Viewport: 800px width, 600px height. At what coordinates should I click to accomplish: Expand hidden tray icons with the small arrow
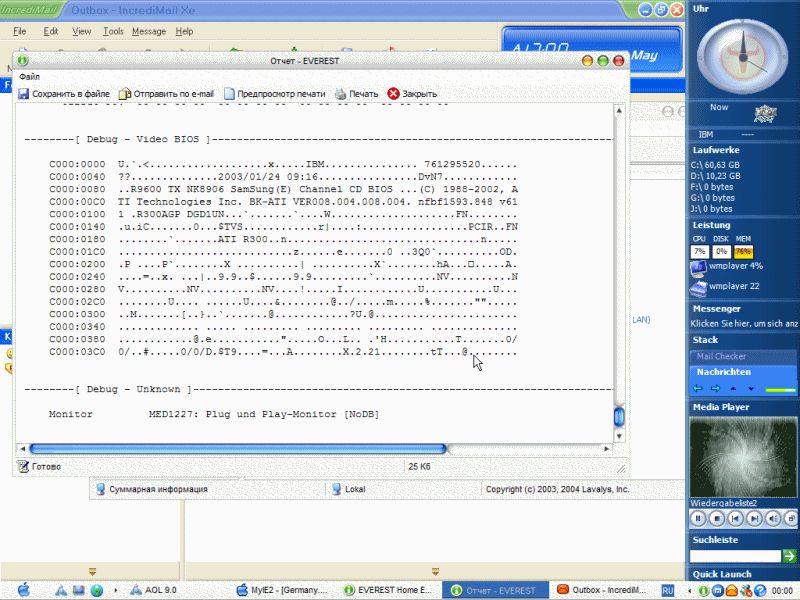pos(690,591)
